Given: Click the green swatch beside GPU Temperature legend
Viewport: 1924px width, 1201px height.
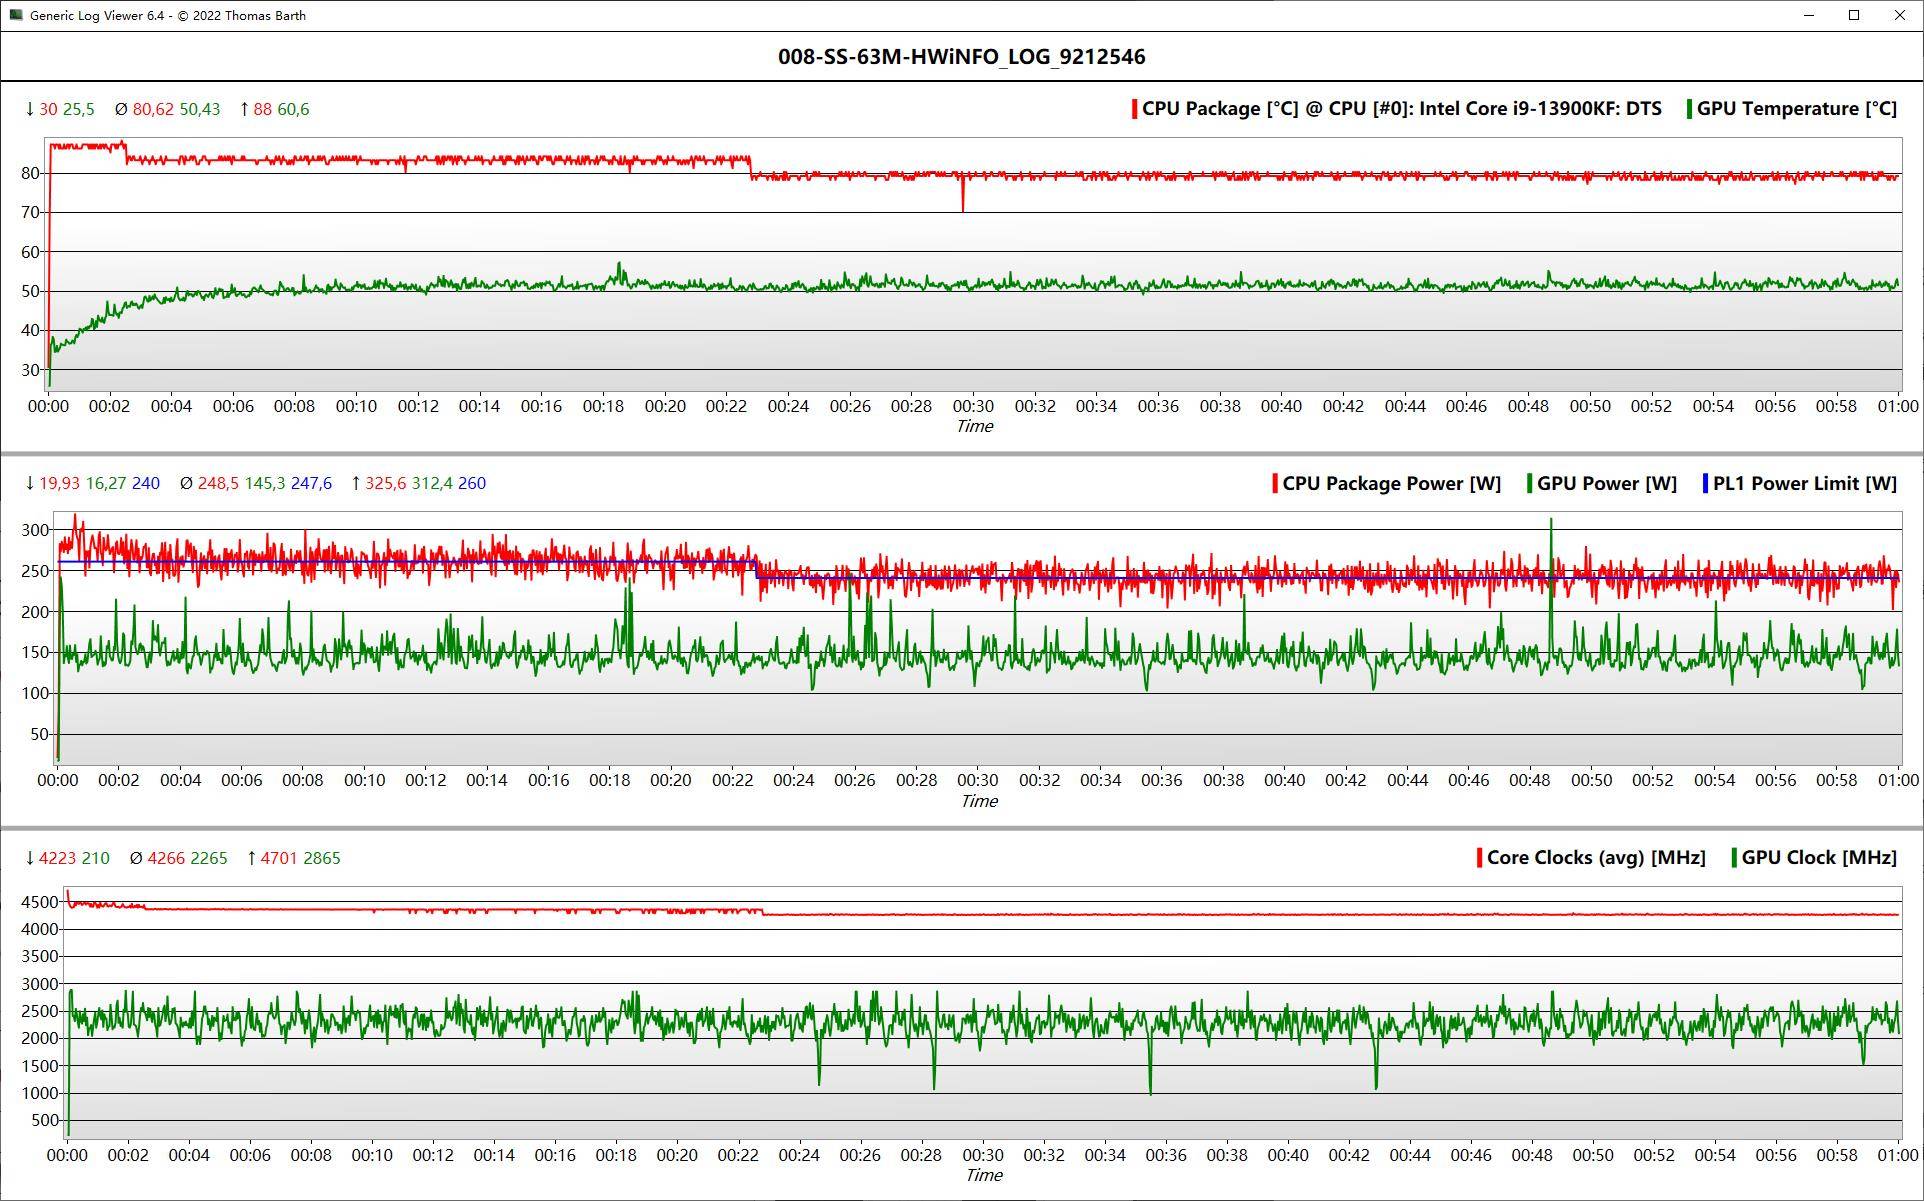Looking at the screenshot, I should click(x=1689, y=109).
